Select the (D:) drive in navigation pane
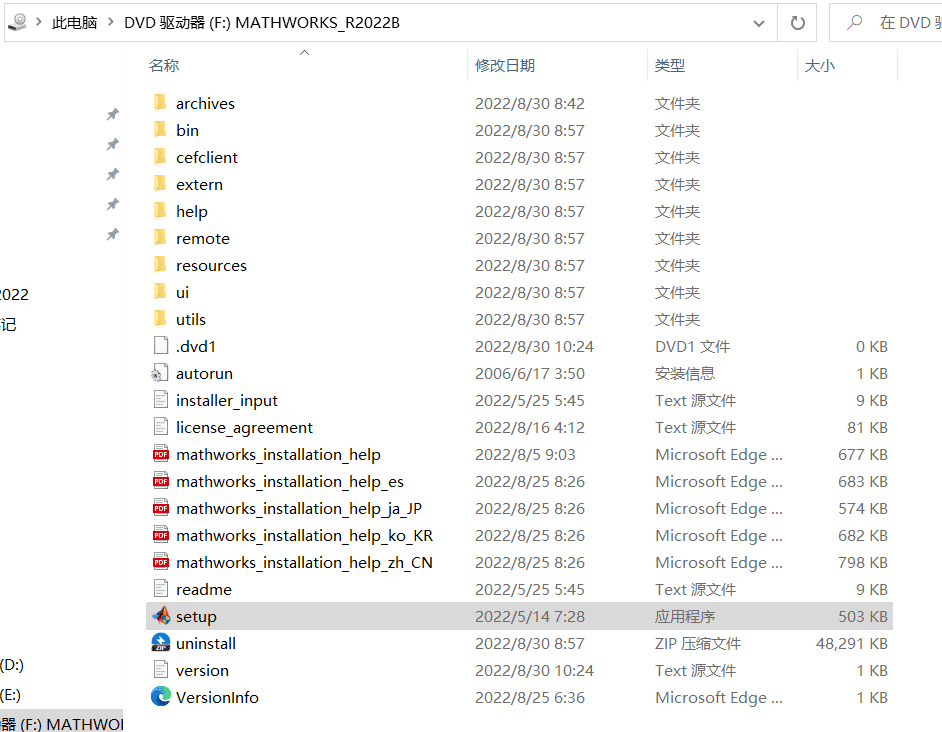 tap(11, 665)
